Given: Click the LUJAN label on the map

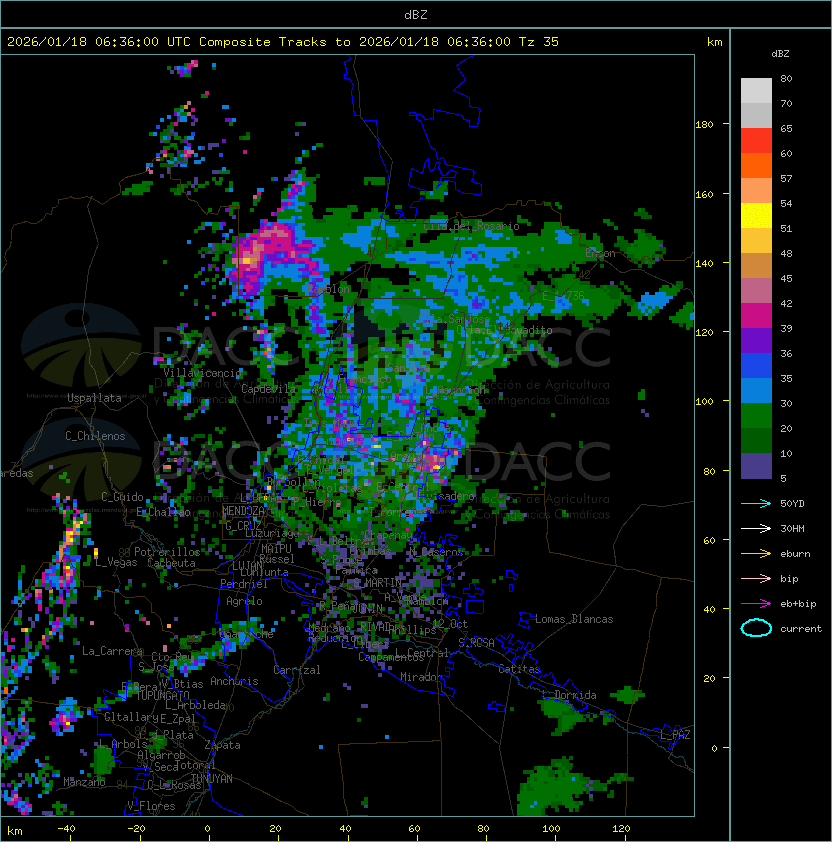Looking at the screenshot, I should pyautogui.click(x=247, y=566).
